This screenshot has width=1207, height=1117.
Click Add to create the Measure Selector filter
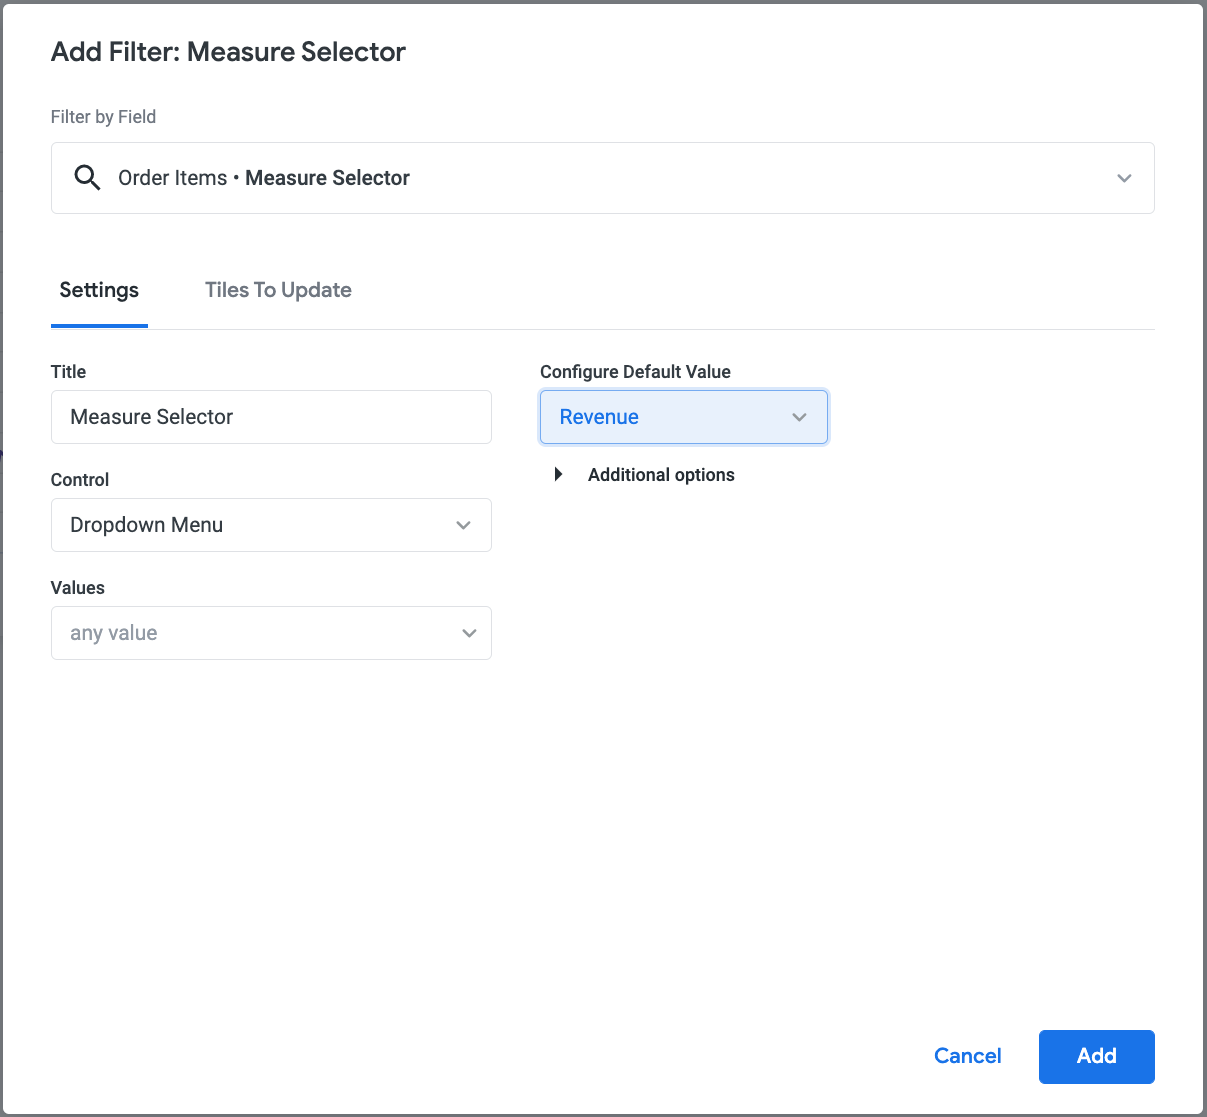click(x=1096, y=1056)
